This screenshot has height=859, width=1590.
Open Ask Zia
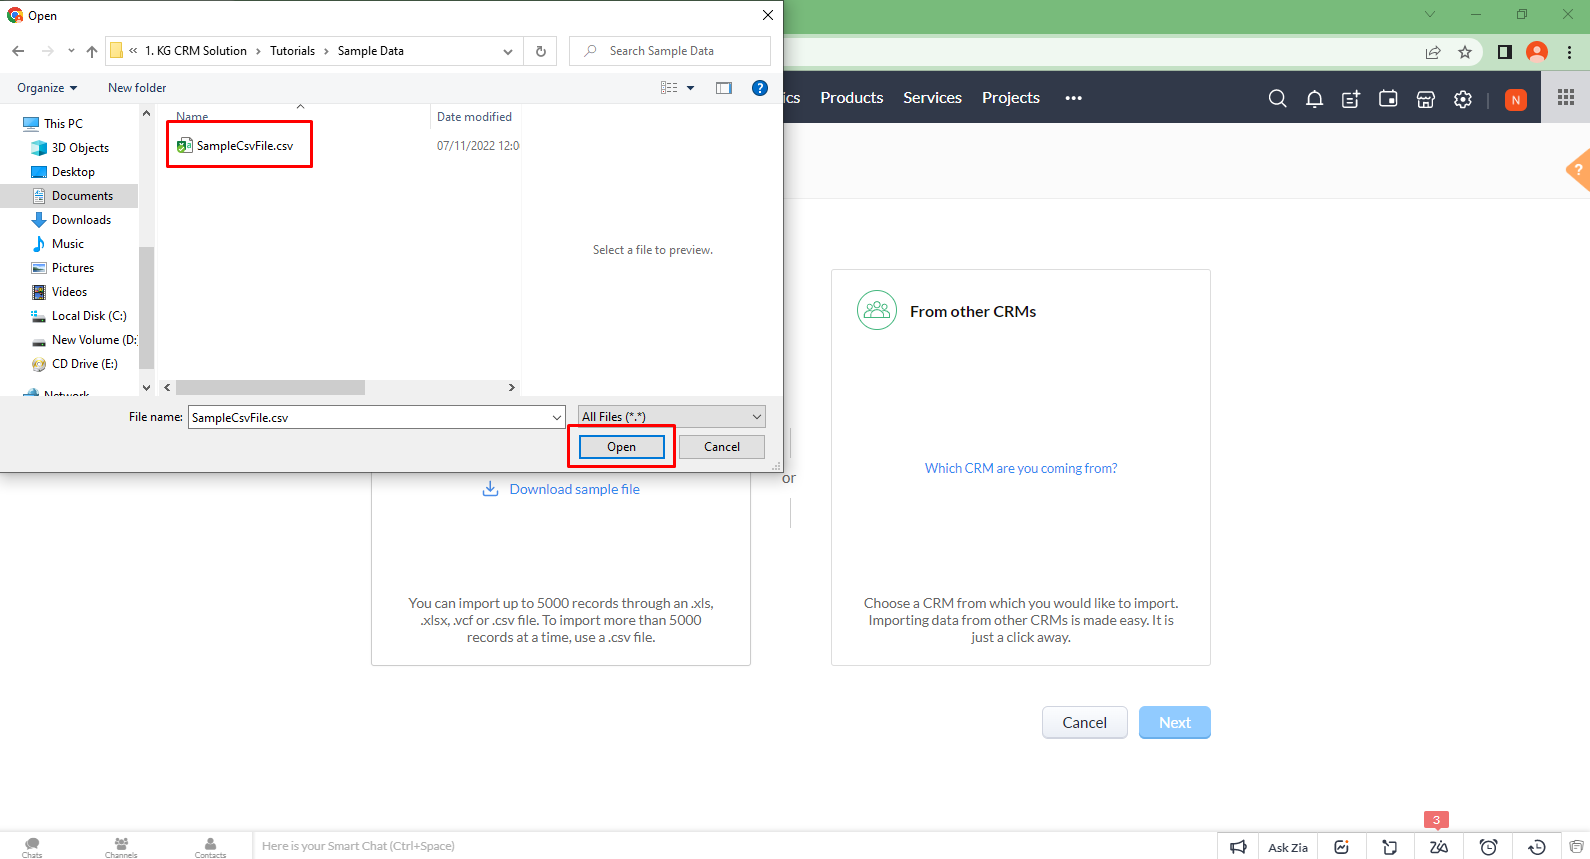(1288, 847)
